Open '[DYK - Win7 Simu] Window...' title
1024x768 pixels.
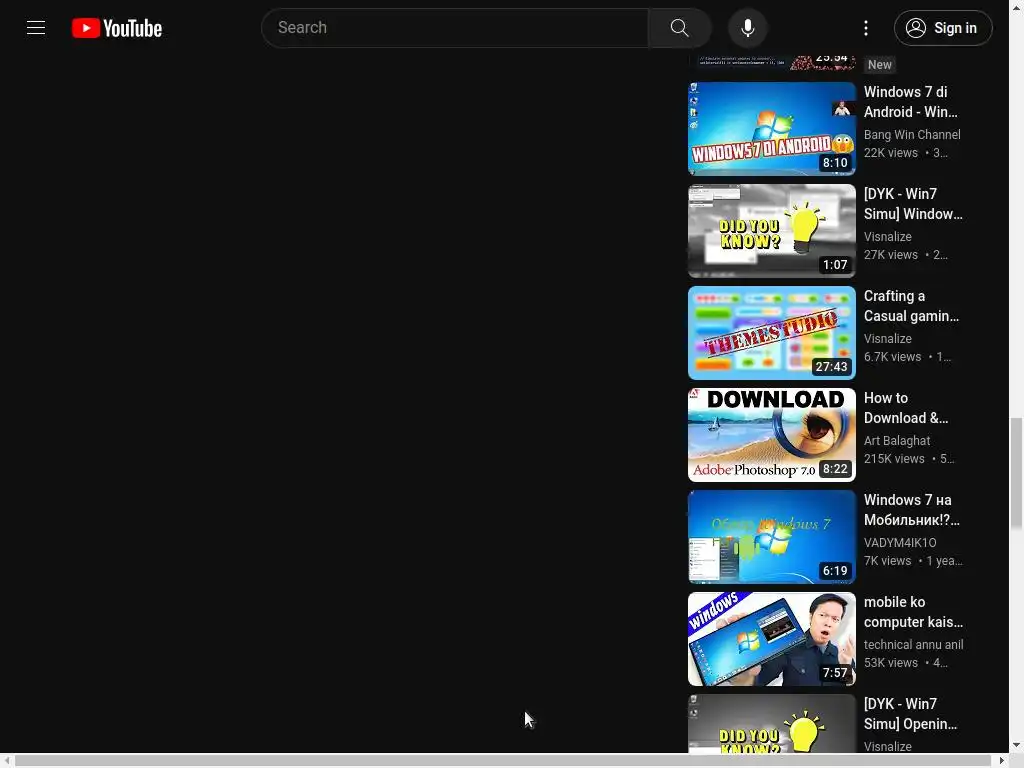pyautogui.click(x=913, y=204)
